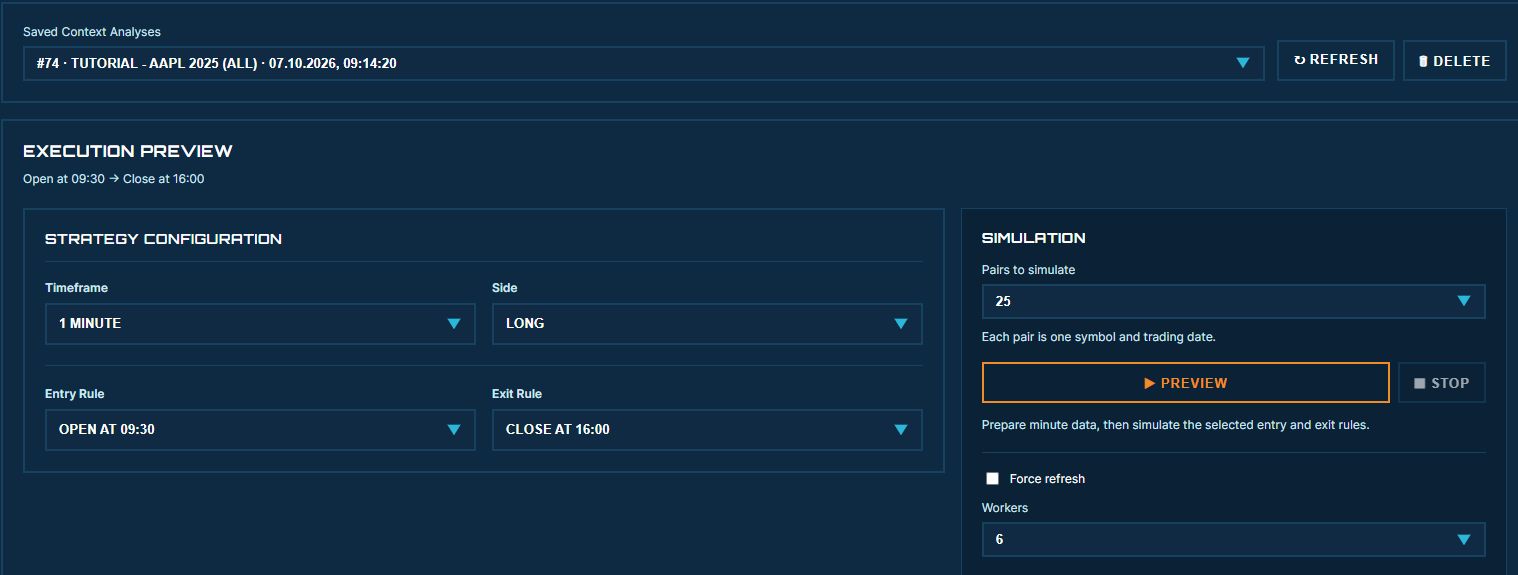Viewport: 1518px width, 575px height.
Task: Click the STRATEGY CONFIGURATION heading
Action: point(163,239)
